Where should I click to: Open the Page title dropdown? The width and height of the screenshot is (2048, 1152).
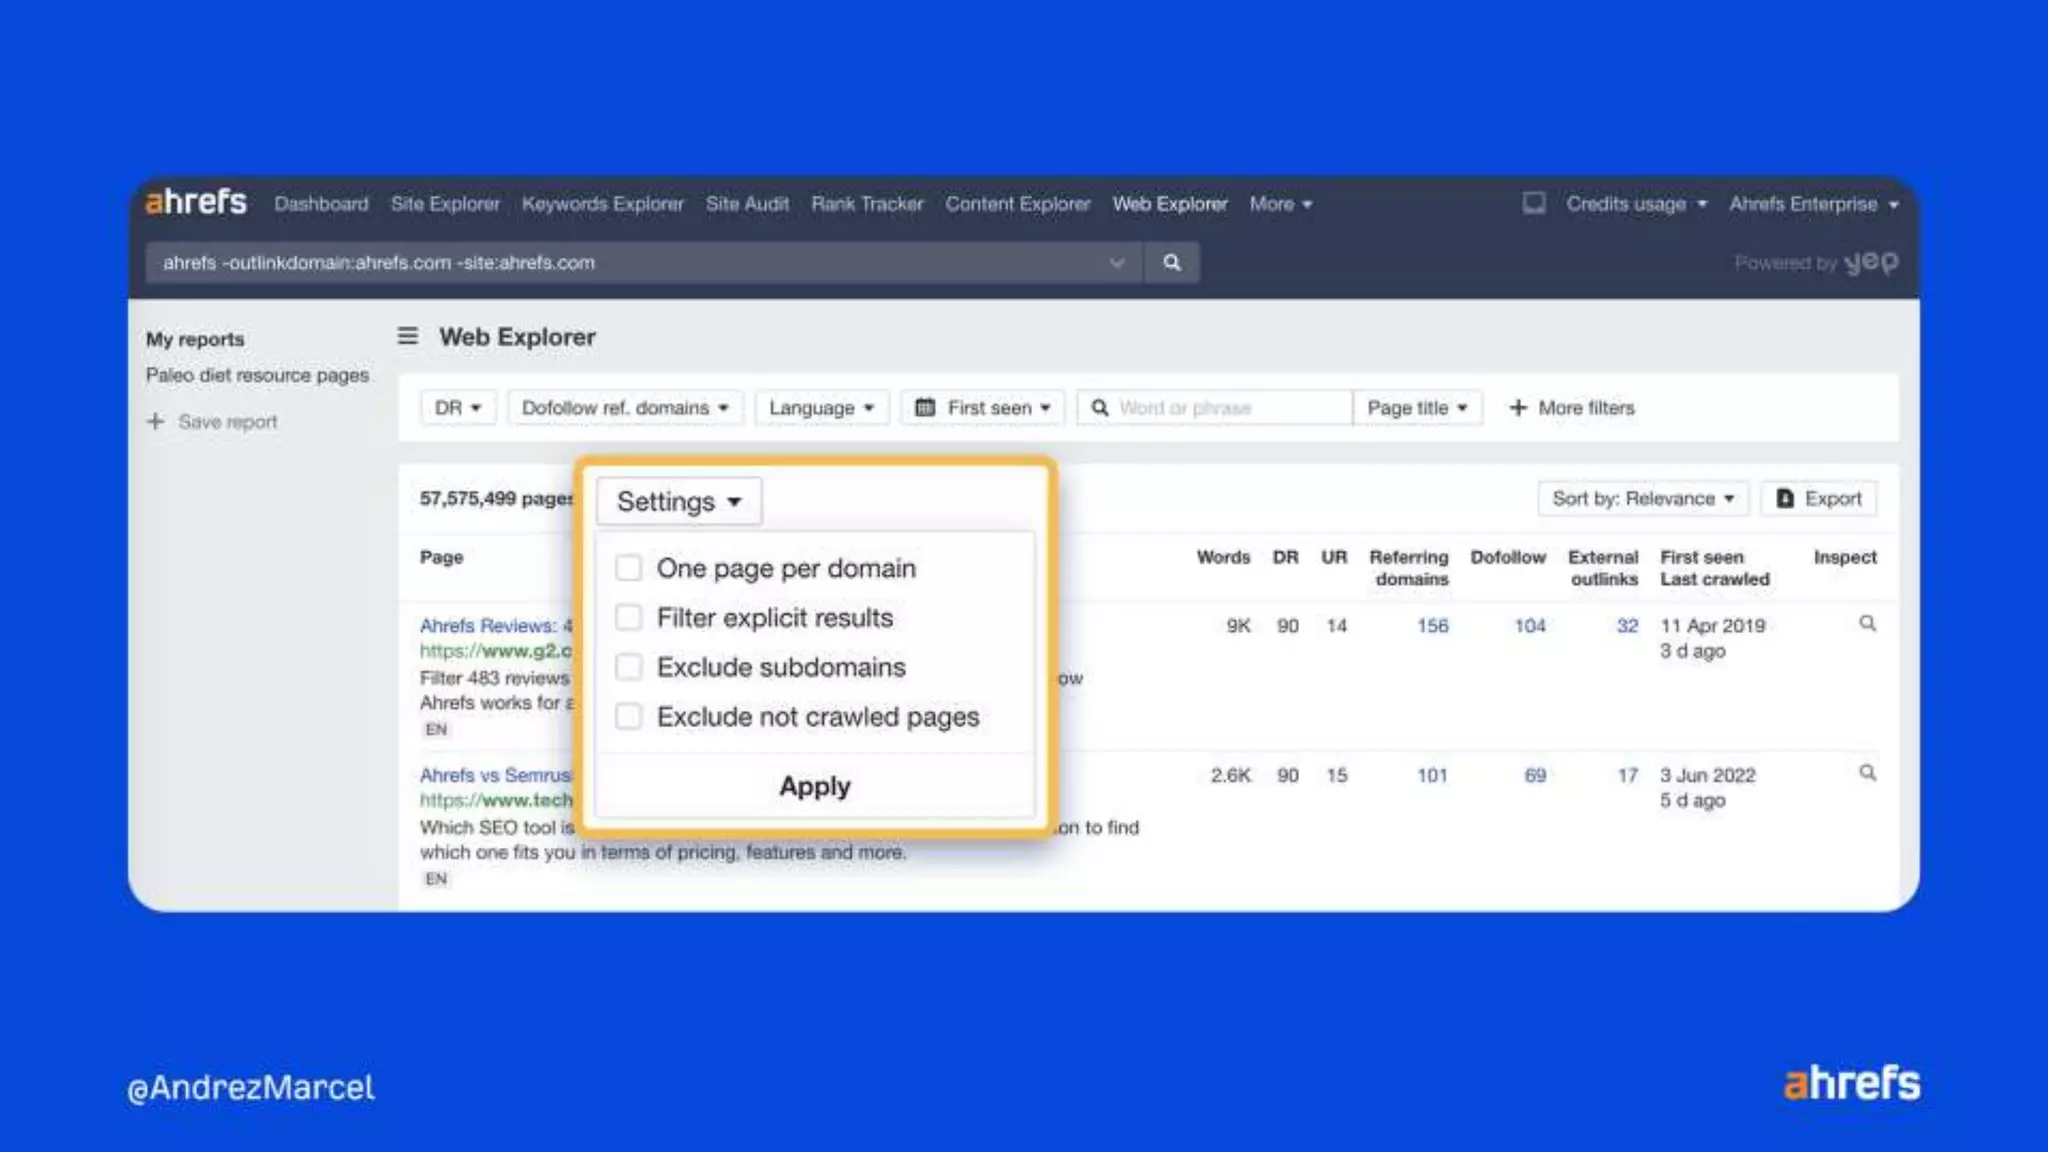pyautogui.click(x=1417, y=408)
